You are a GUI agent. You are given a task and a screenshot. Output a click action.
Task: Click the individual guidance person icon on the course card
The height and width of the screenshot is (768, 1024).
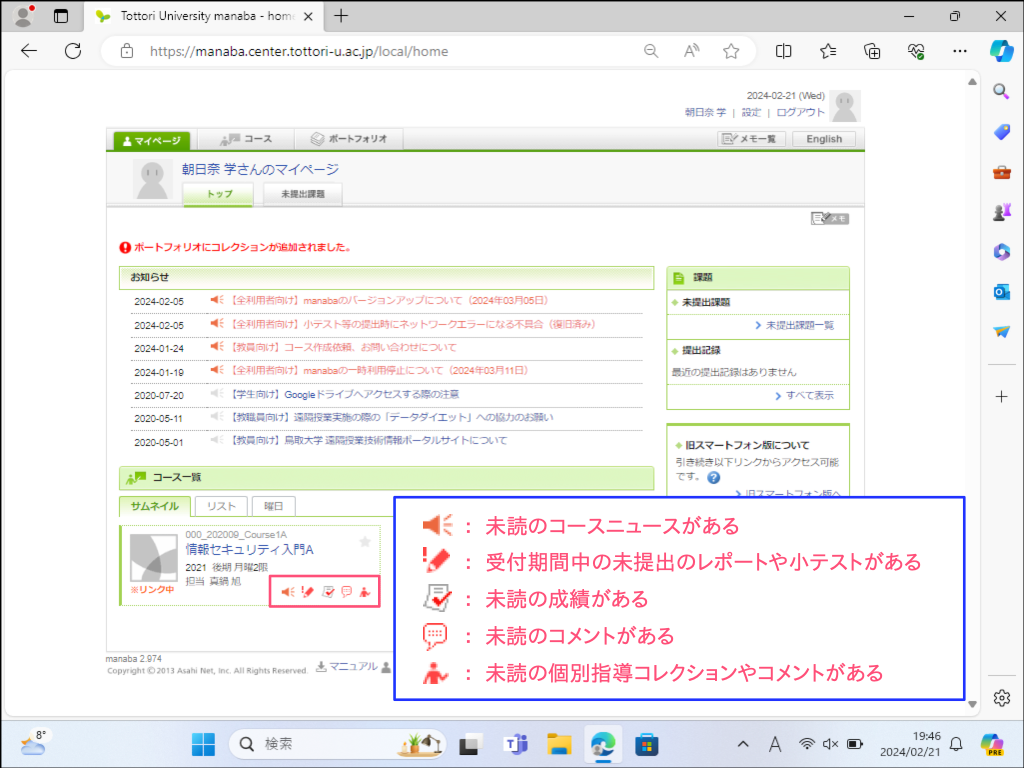point(365,592)
